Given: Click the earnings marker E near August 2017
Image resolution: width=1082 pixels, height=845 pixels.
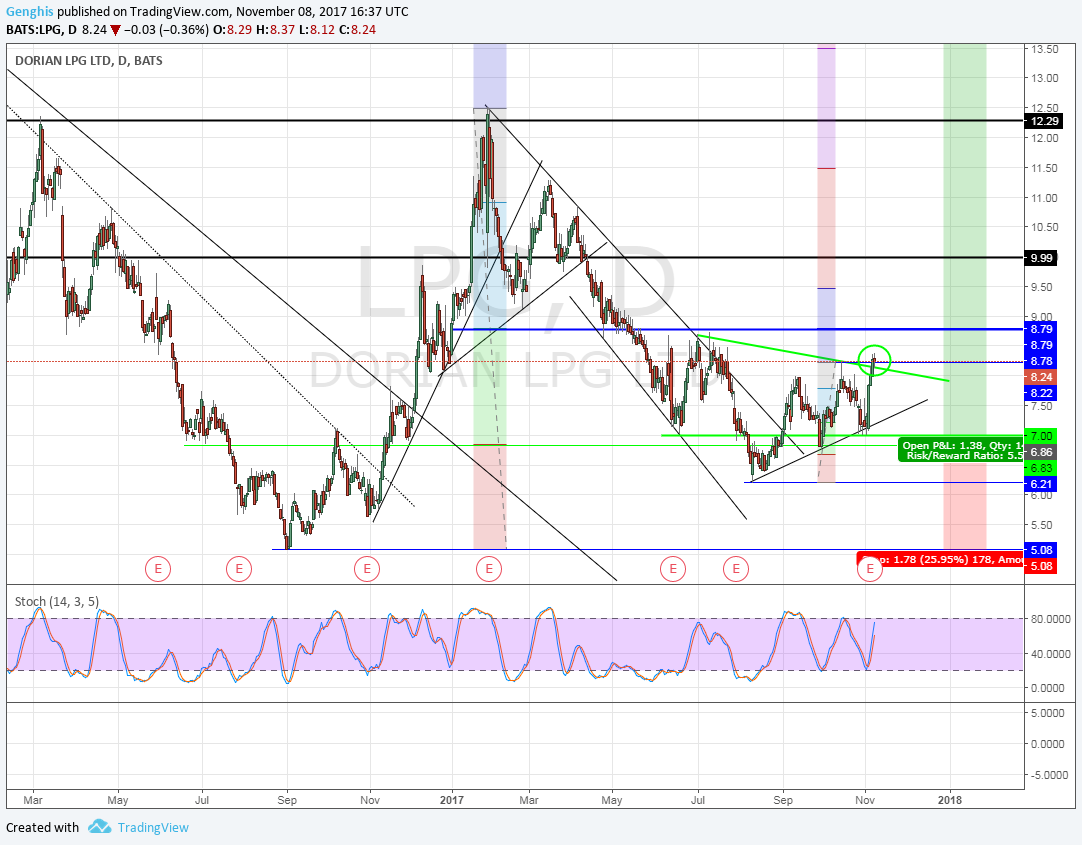Looking at the screenshot, I should (736, 569).
